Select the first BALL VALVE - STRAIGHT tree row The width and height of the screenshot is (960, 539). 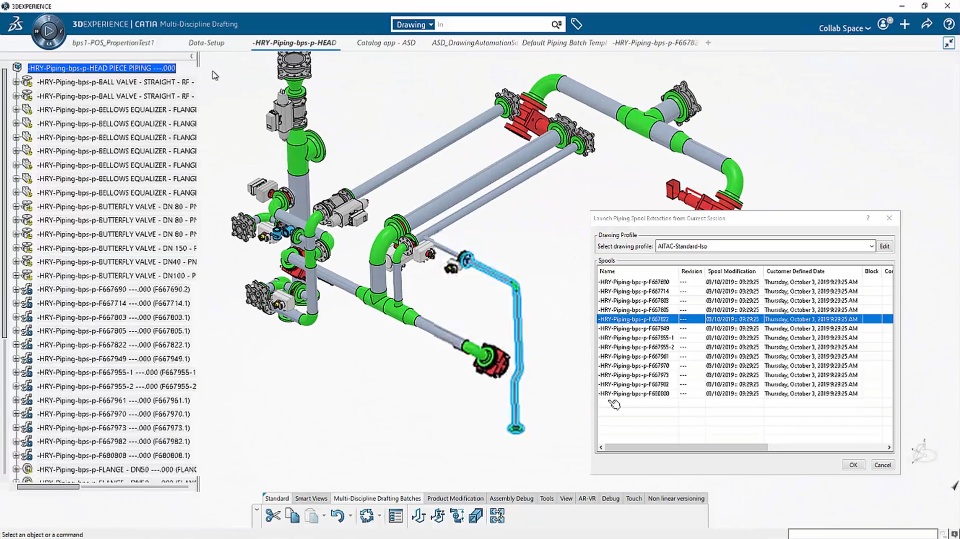(x=116, y=81)
